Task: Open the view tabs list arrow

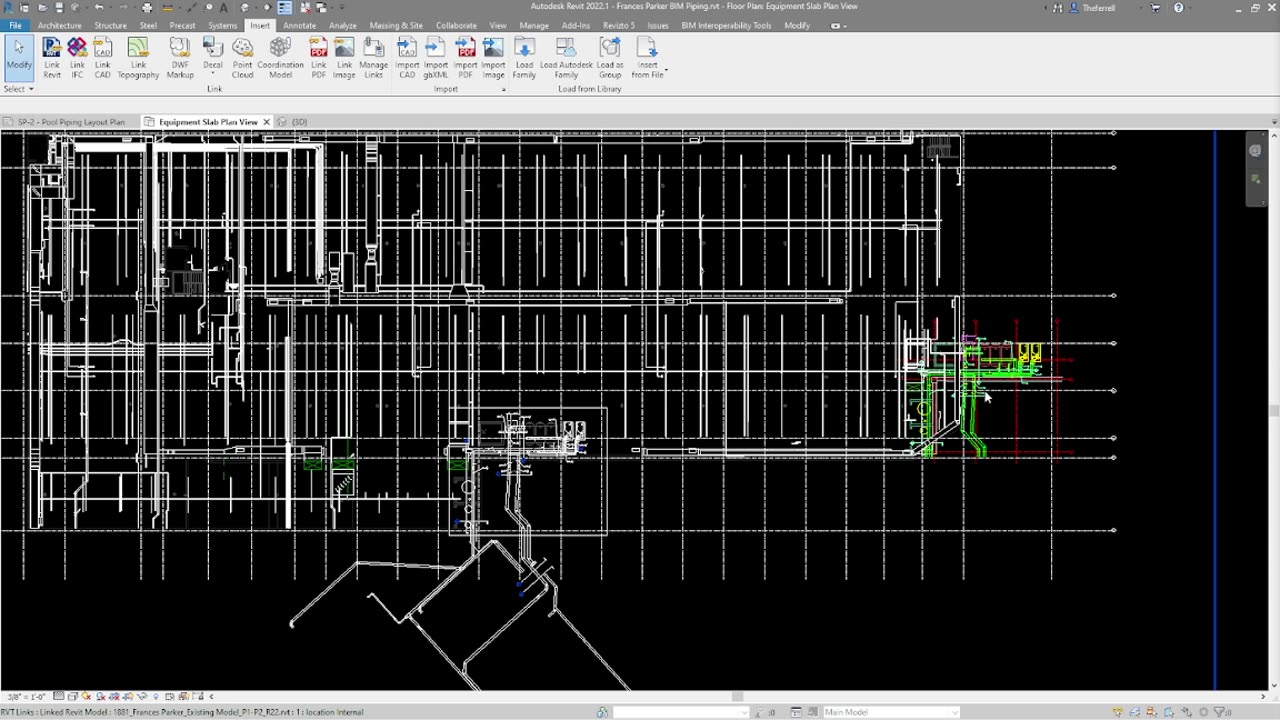Action: [x=1274, y=122]
